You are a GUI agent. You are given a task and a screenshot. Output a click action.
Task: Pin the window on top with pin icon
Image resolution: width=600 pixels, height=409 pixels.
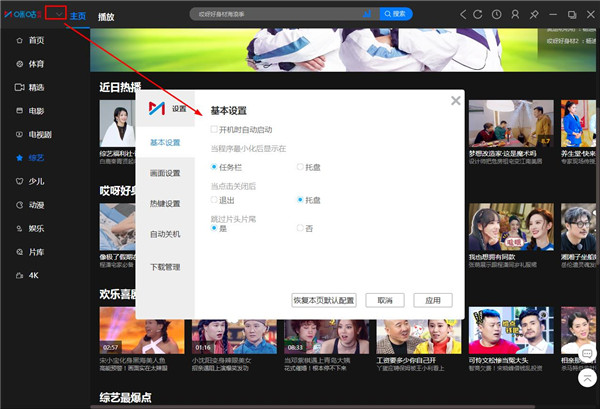(x=534, y=15)
